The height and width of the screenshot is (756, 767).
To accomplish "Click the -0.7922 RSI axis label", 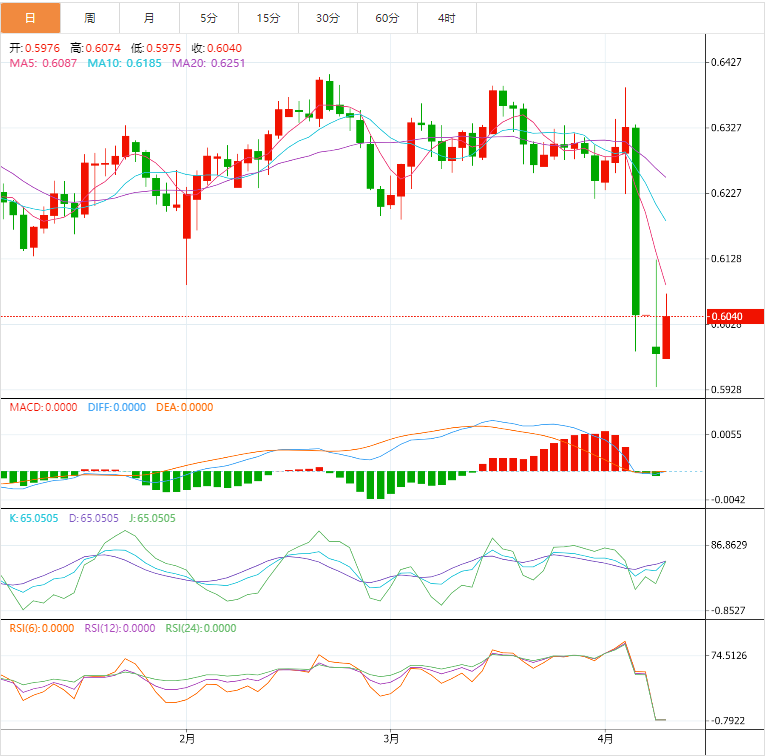I will [727, 721].
